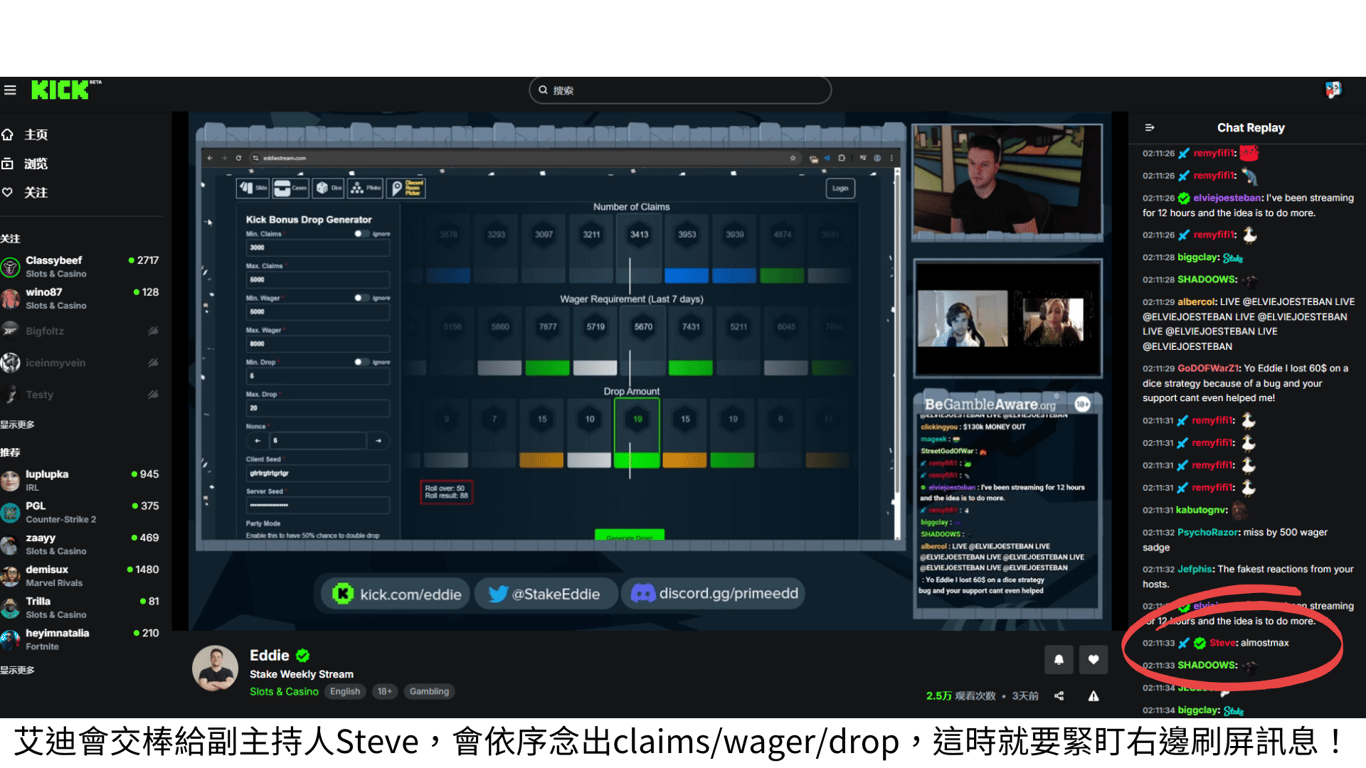Click the Twitter bird on the @StakeEddie banner
This screenshot has height=768, width=1366.
tap(498, 594)
